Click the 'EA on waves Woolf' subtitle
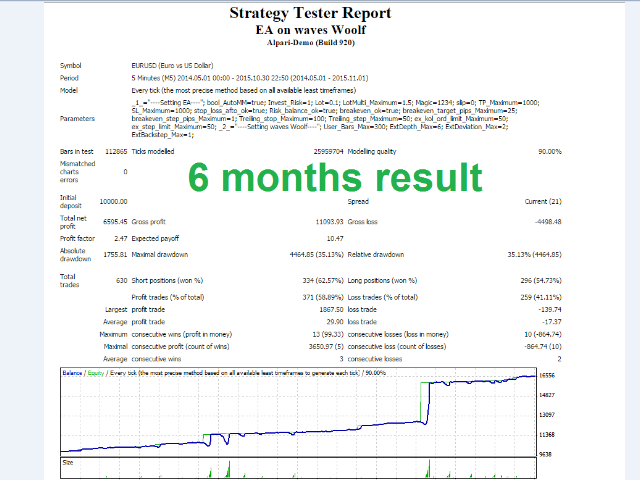Viewport: 640px width, 480px height. [x=311, y=30]
